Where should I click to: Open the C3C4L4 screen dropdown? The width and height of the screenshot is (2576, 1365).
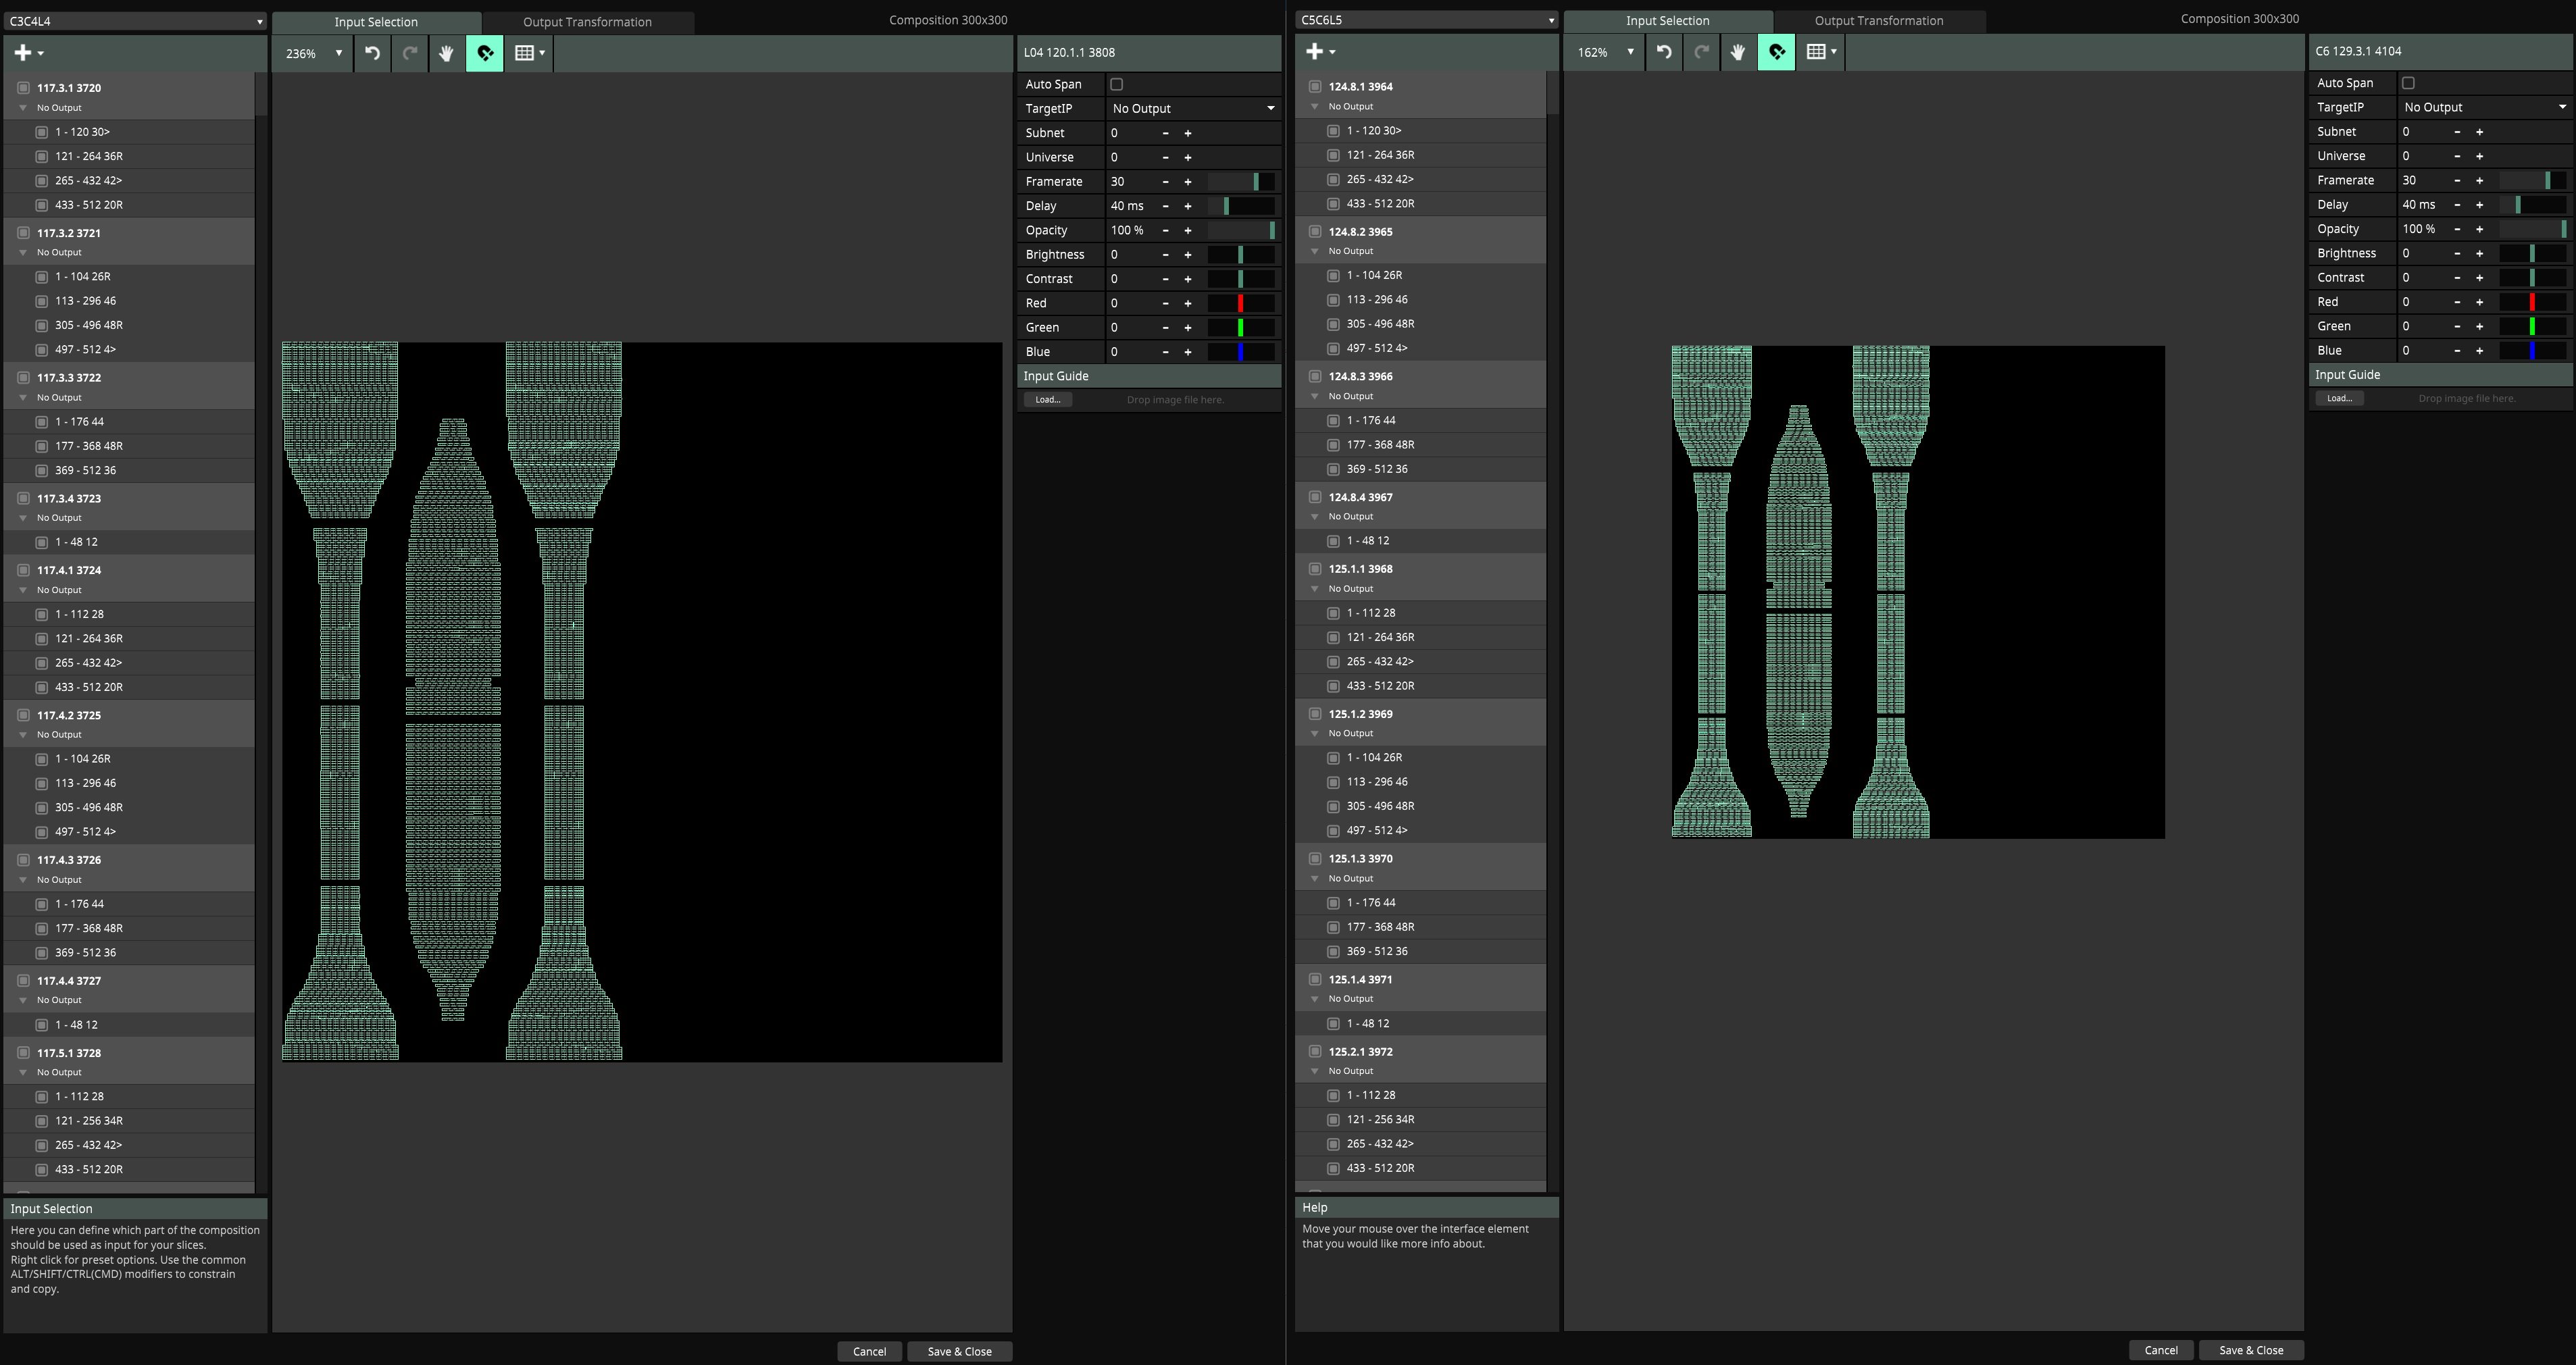pyautogui.click(x=135, y=21)
